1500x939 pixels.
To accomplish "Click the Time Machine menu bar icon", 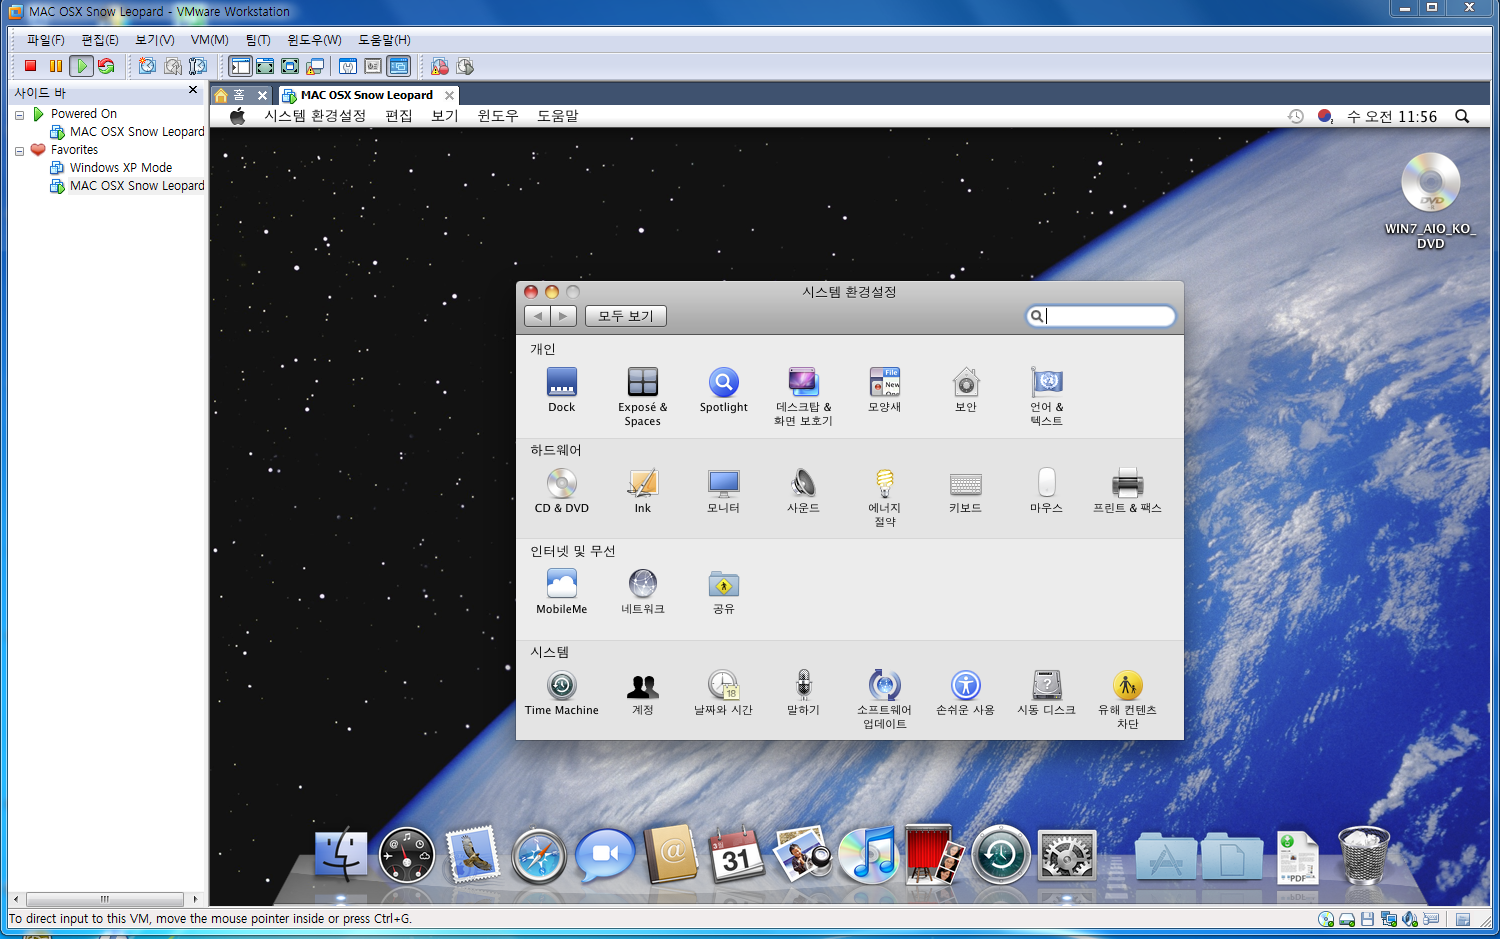I will 1296,116.
